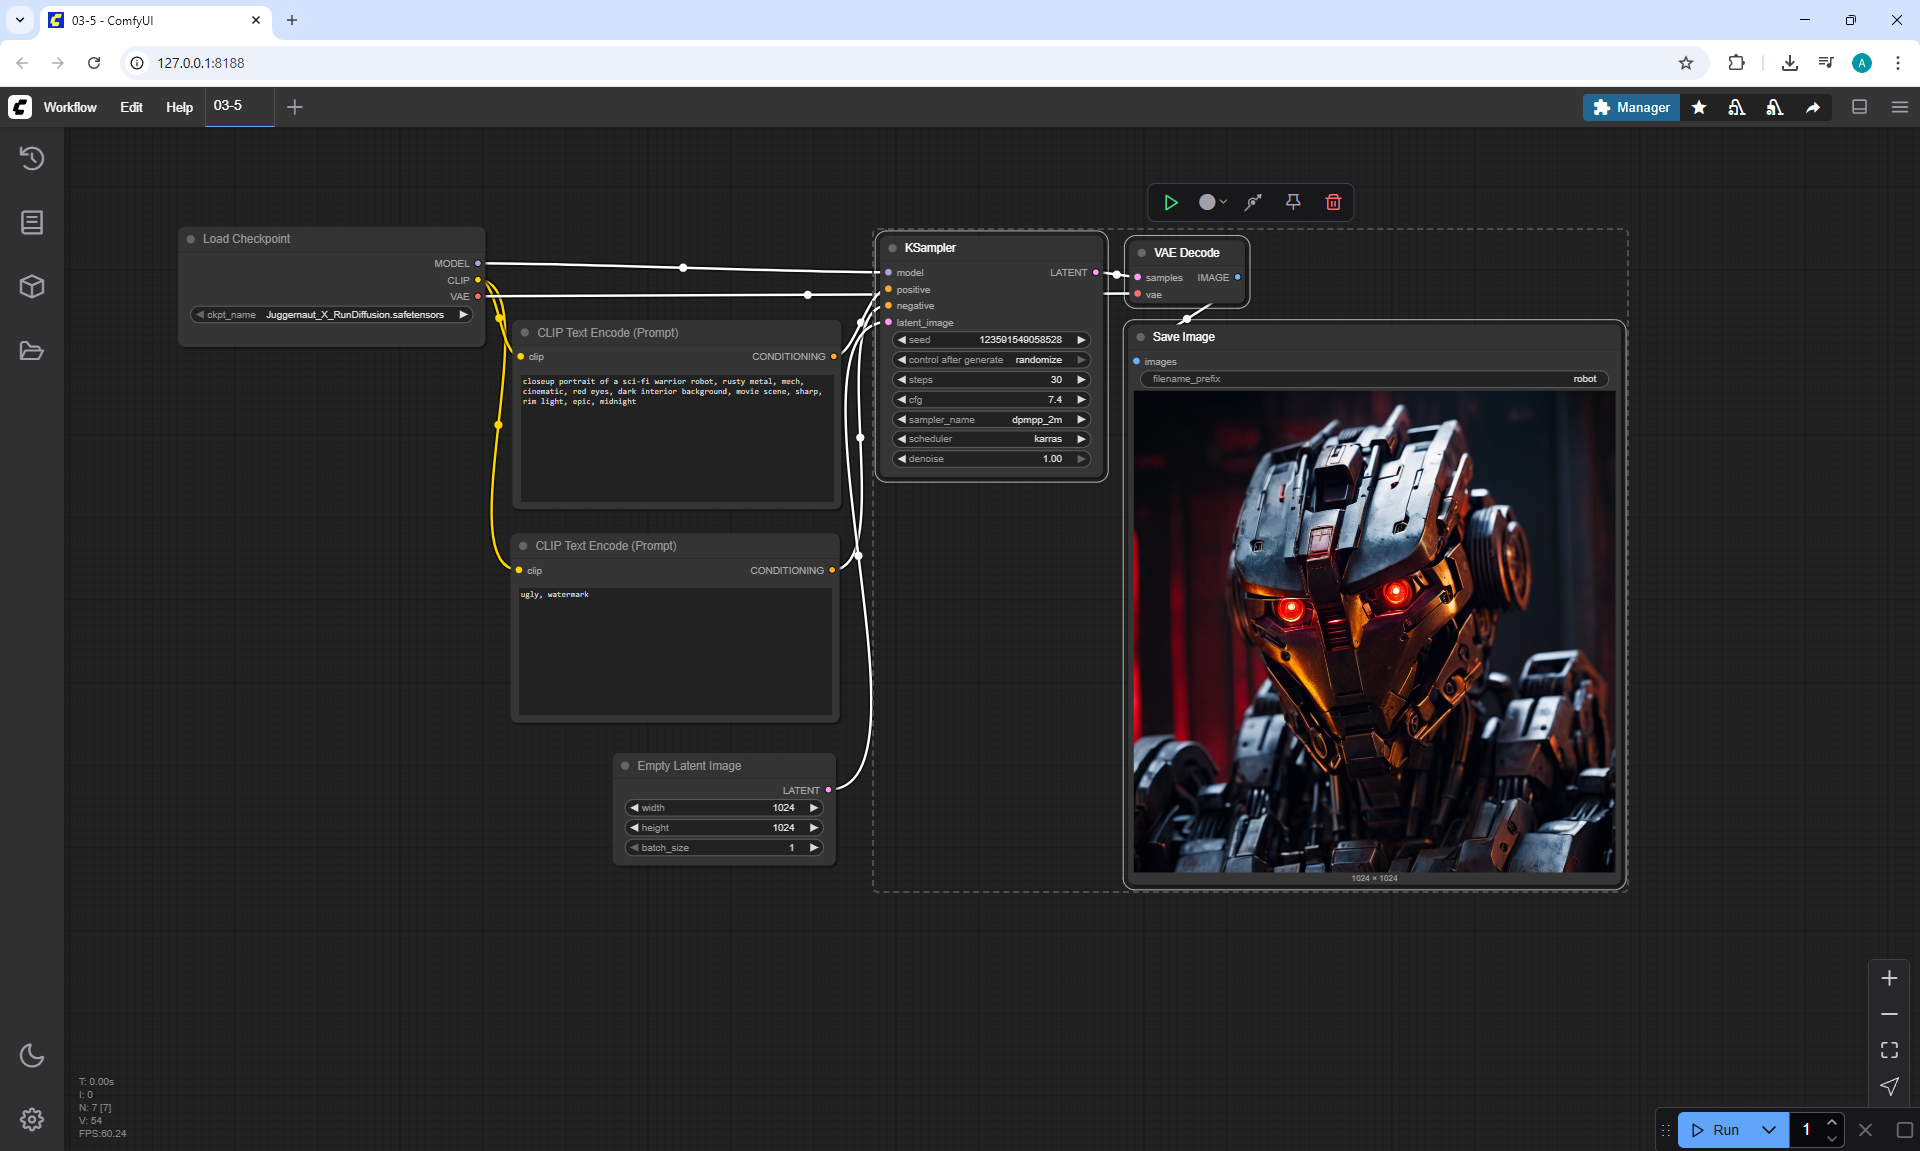Click the Run button
Viewport: 1920px width, 1151px height.
[x=1716, y=1130]
